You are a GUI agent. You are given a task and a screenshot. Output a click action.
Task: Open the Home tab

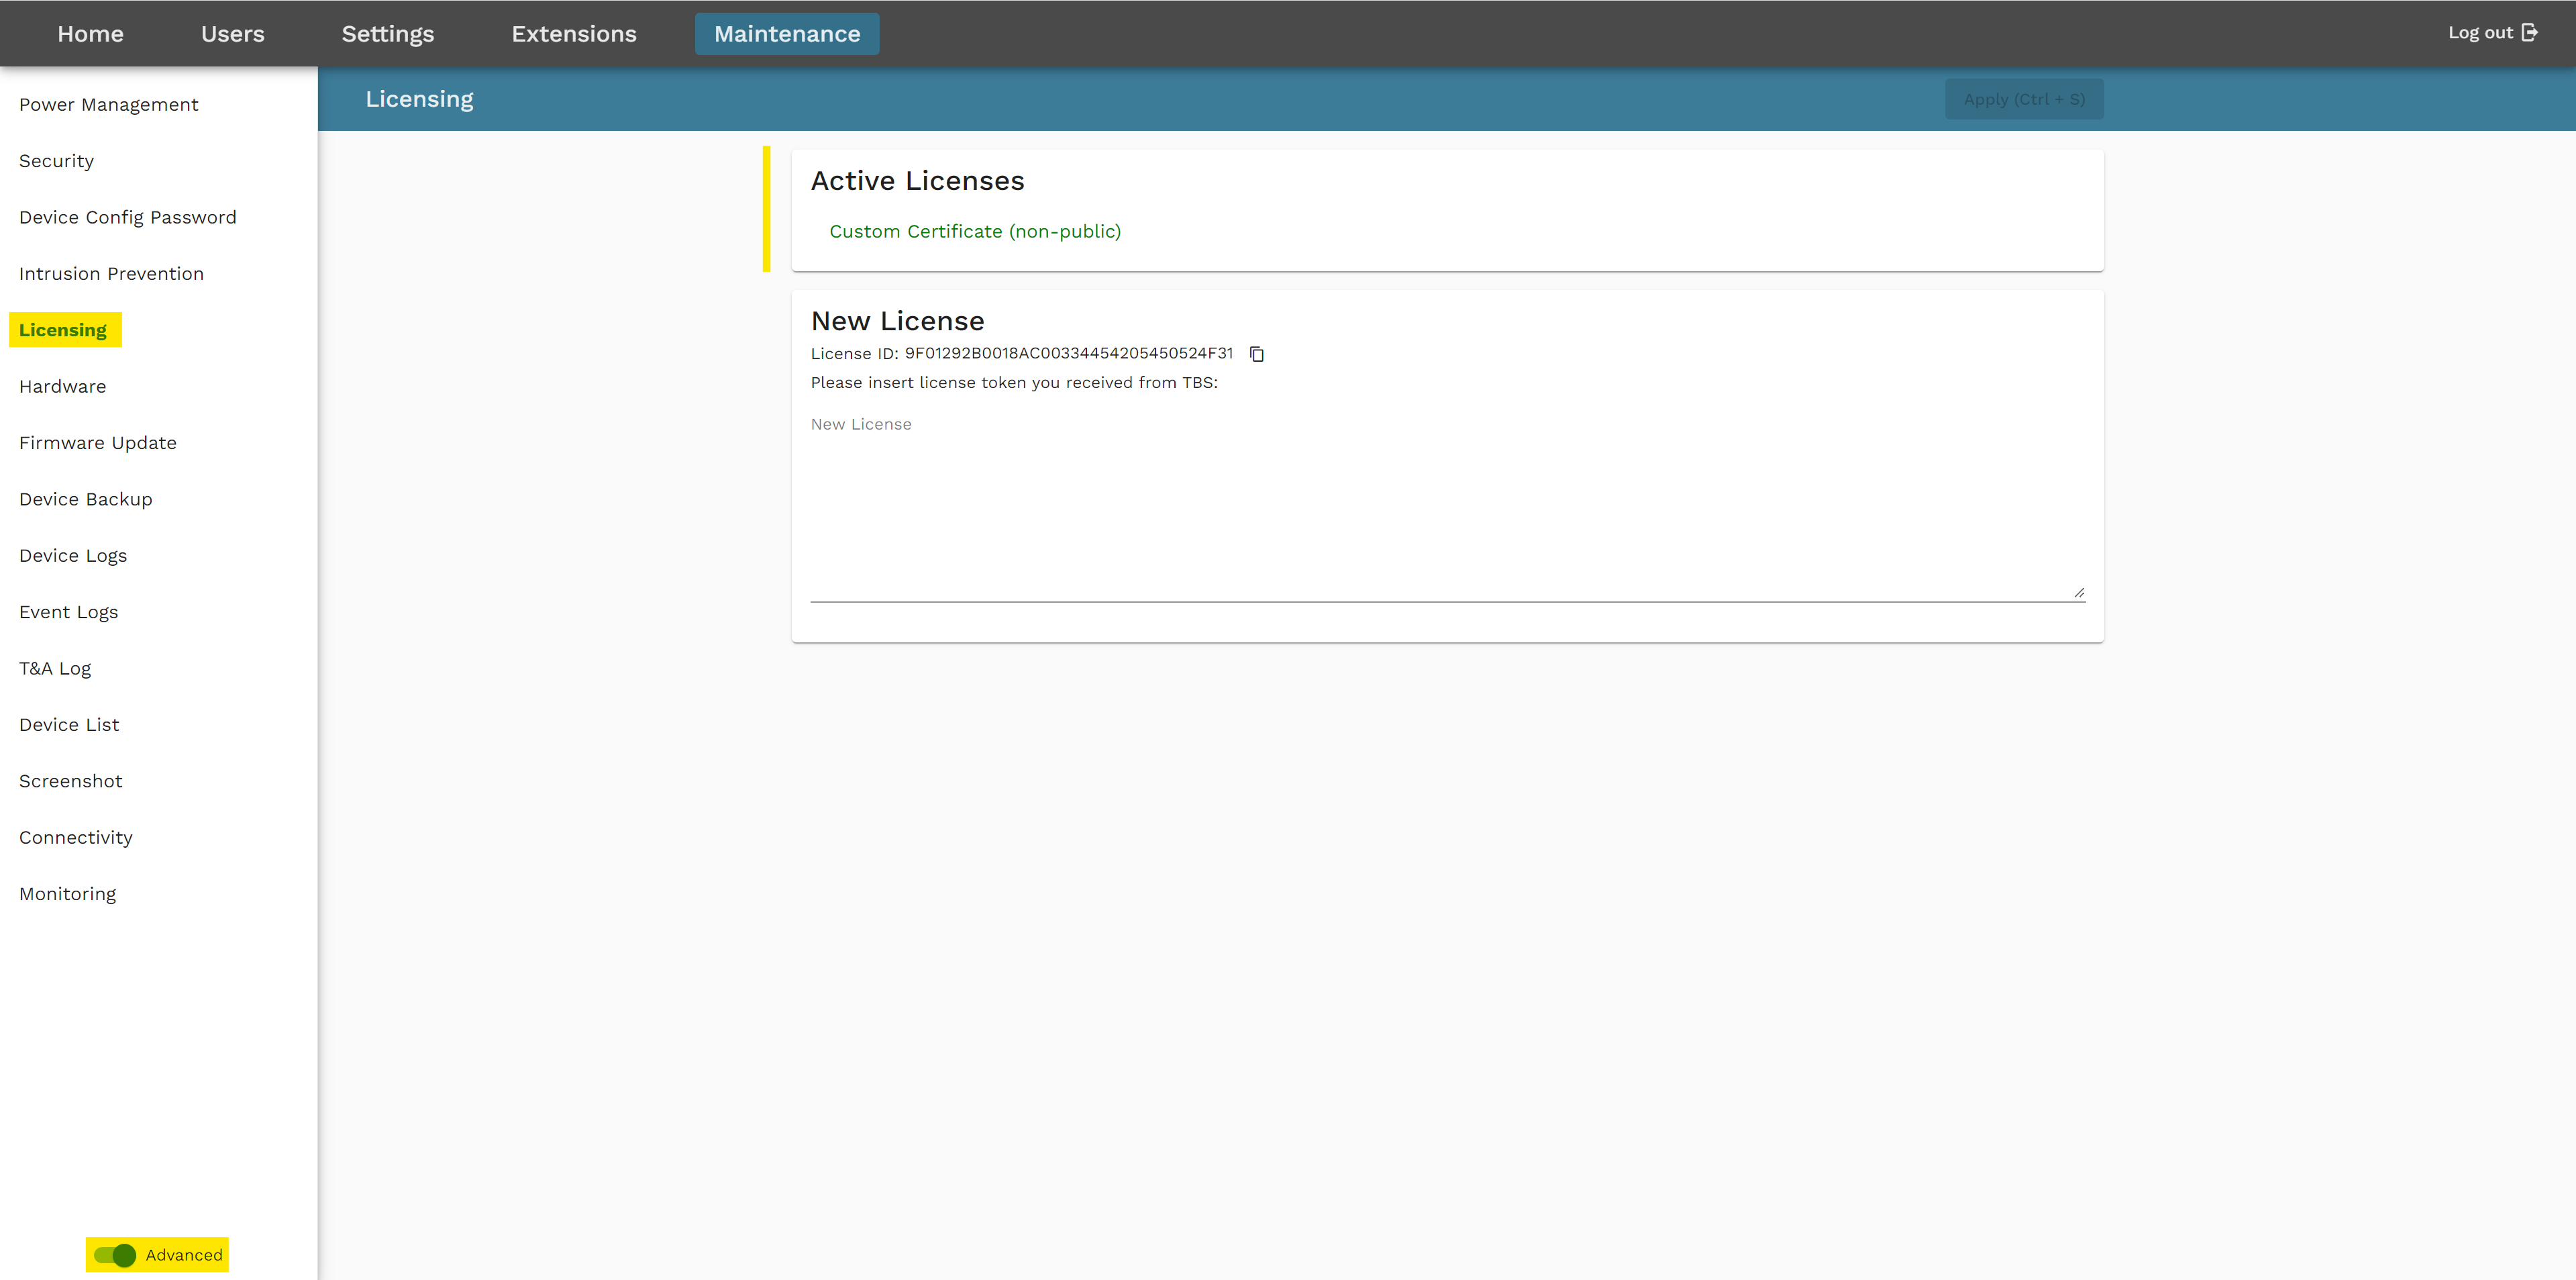[x=90, y=34]
